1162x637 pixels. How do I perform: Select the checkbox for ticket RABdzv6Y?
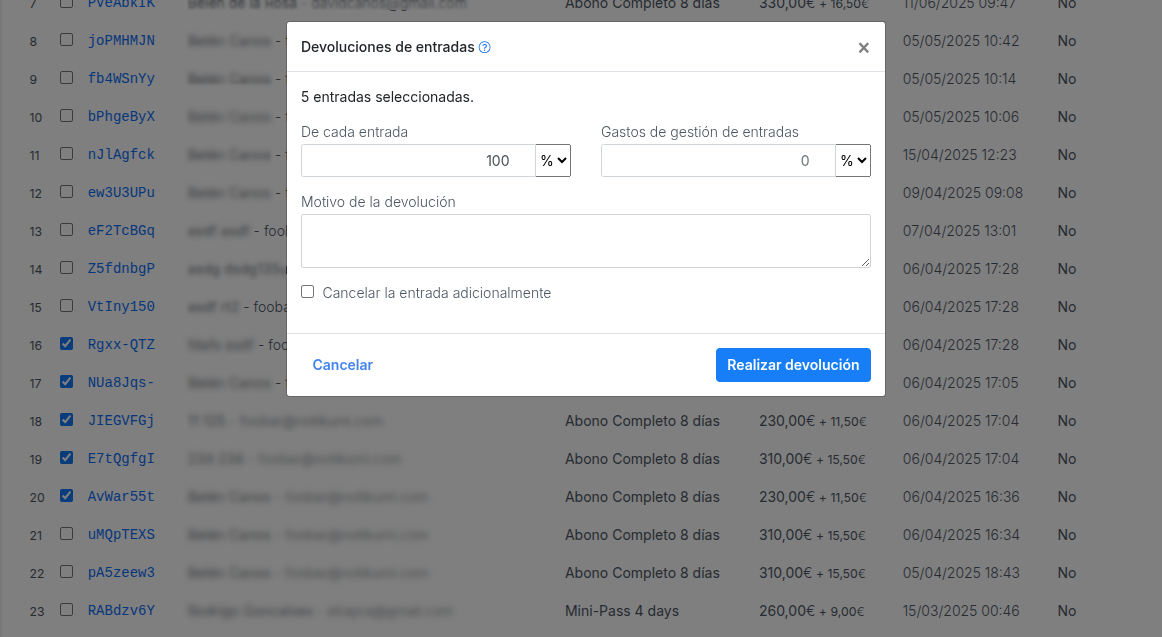click(66, 610)
